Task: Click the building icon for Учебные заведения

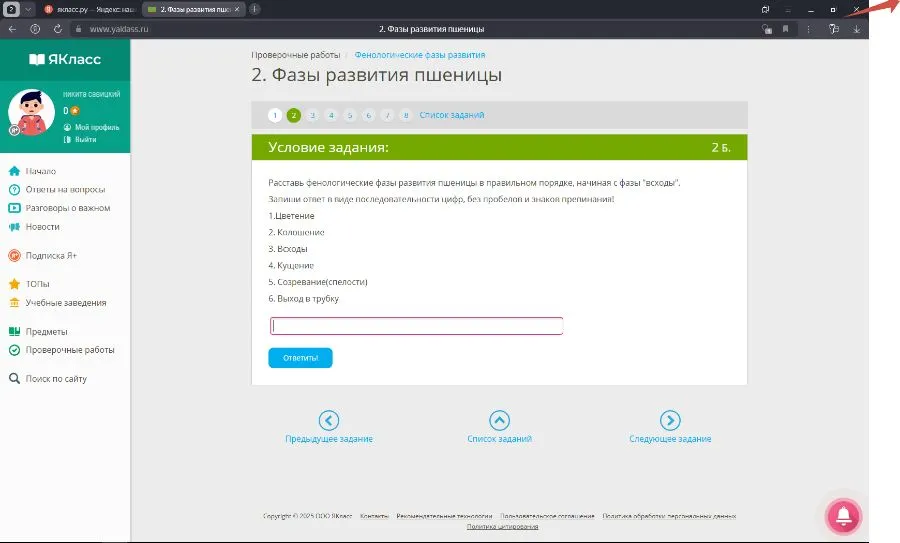Action: (14, 302)
